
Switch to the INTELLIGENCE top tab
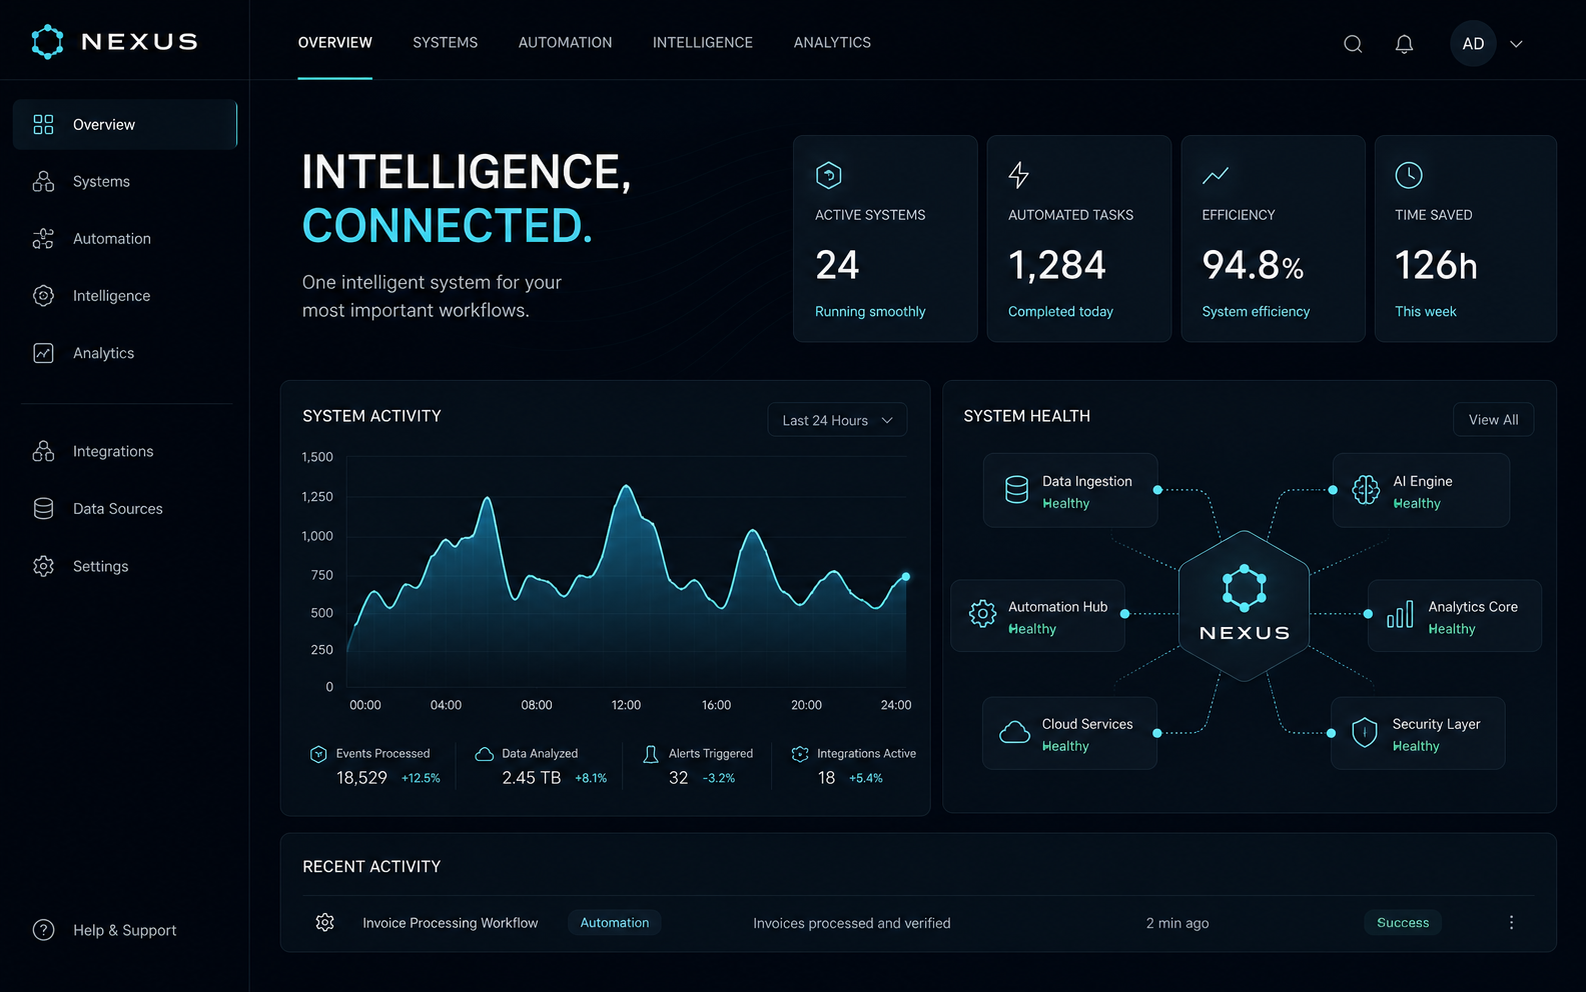703,43
